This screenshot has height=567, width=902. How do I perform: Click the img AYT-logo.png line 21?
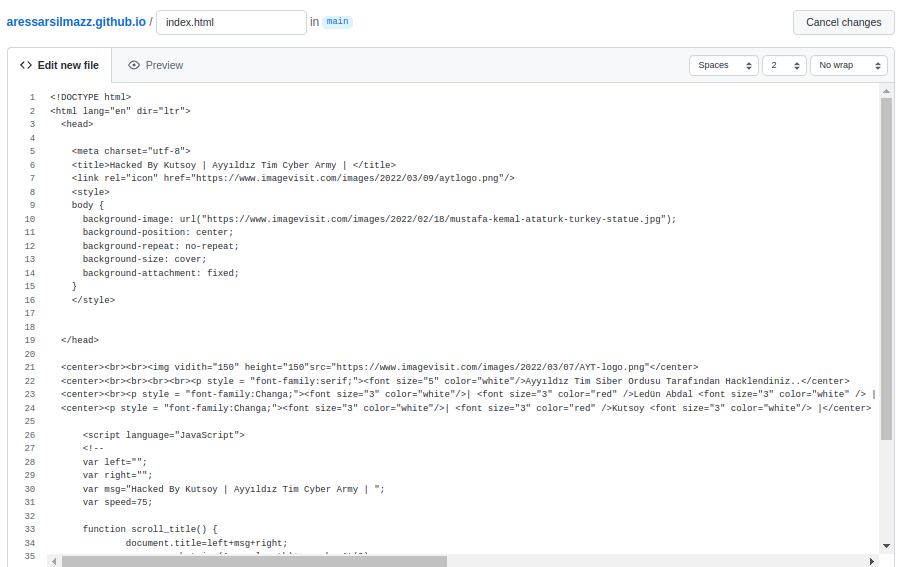tap(380, 367)
